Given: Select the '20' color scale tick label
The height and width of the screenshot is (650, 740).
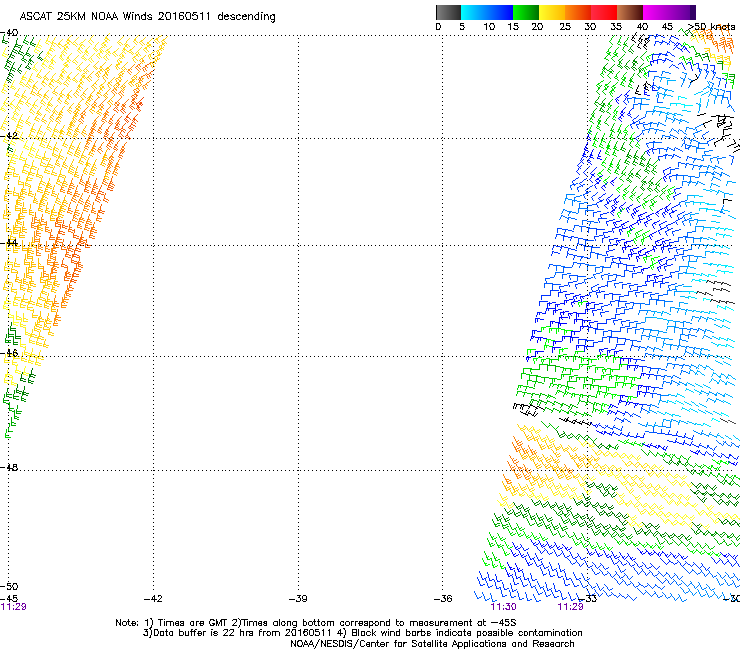Looking at the screenshot, I should click(537, 27).
